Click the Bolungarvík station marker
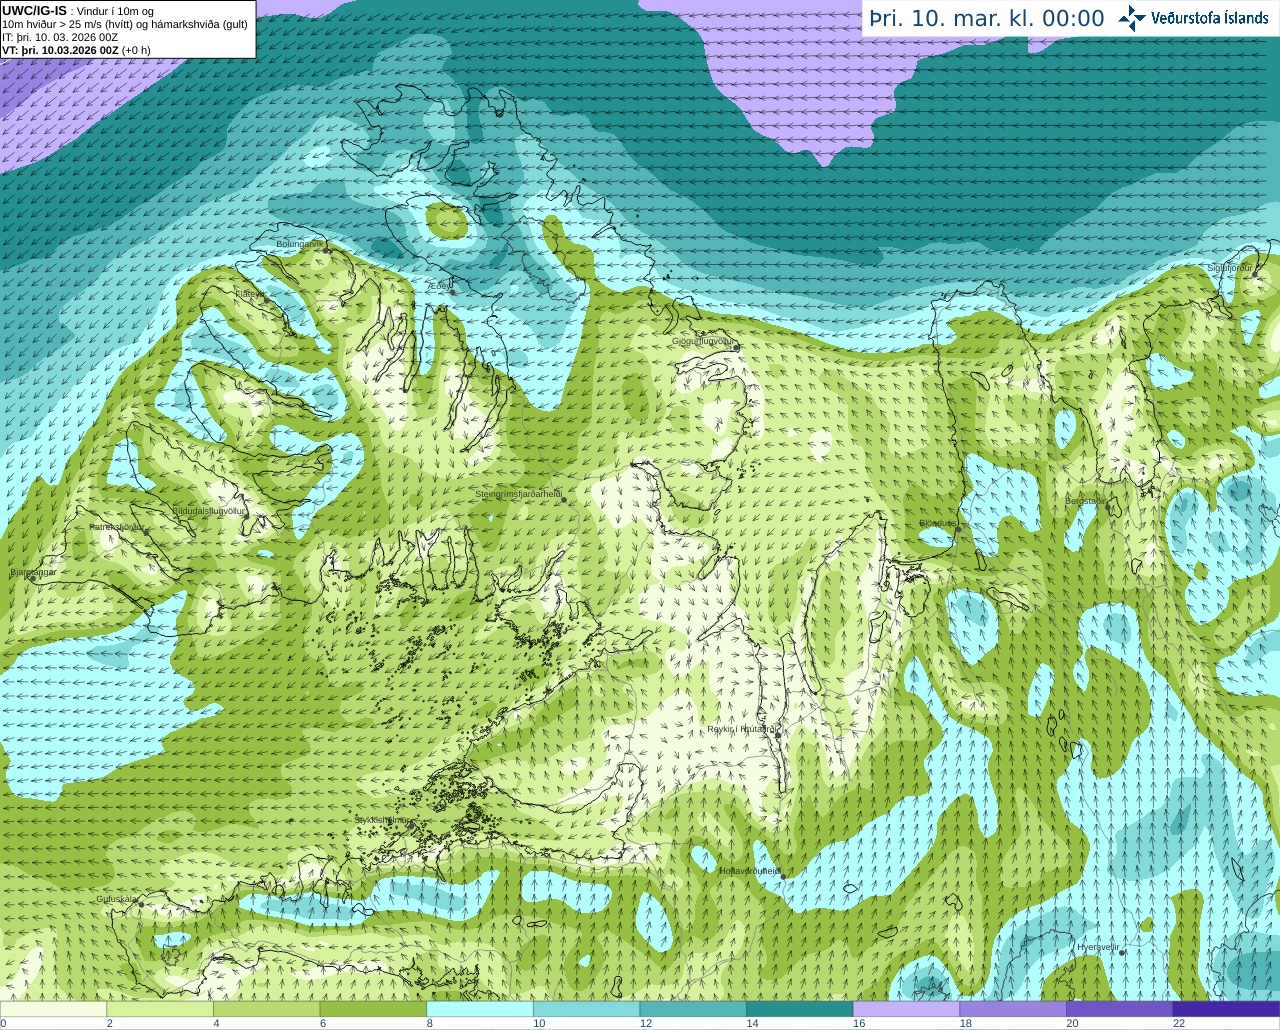Image resolution: width=1280 pixels, height=1030 pixels. point(327,251)
